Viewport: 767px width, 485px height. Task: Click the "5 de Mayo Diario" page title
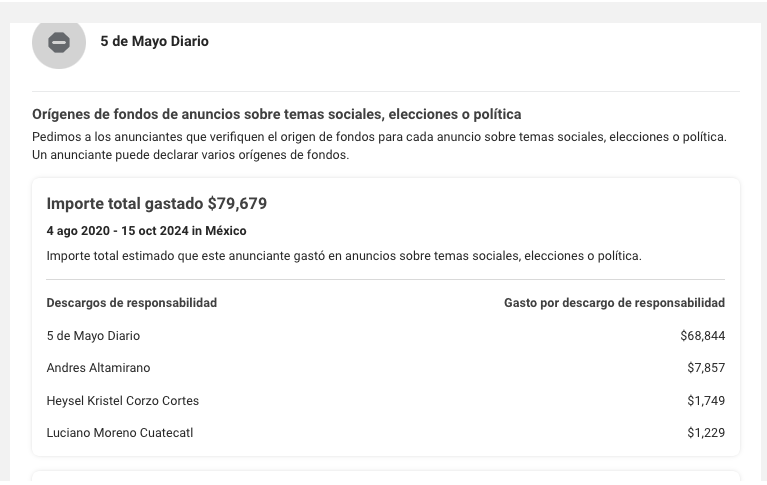(x=154, y=42)
